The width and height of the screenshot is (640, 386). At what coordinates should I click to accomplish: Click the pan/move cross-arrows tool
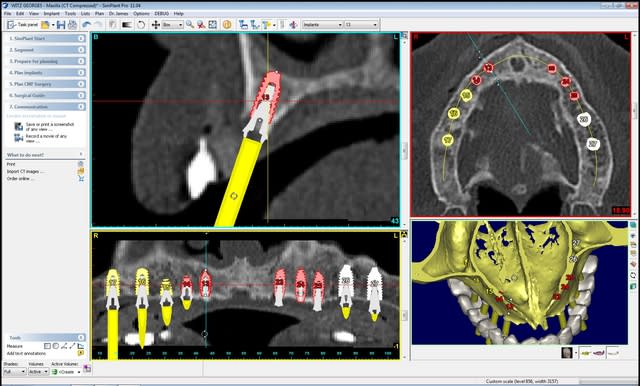click(x=156, y=25)
